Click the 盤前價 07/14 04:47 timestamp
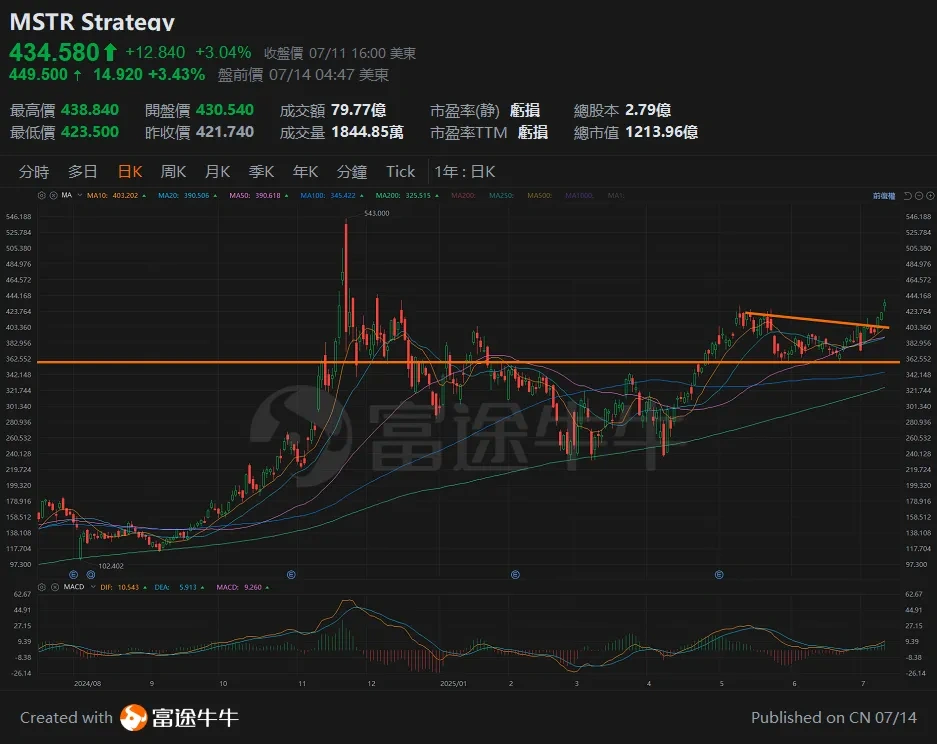The image size is (937, 744). tap(303, 75)
